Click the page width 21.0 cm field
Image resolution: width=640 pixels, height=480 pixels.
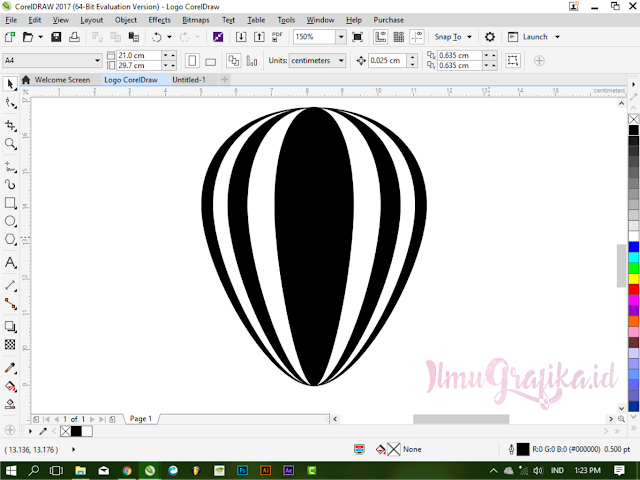point(139,55)
